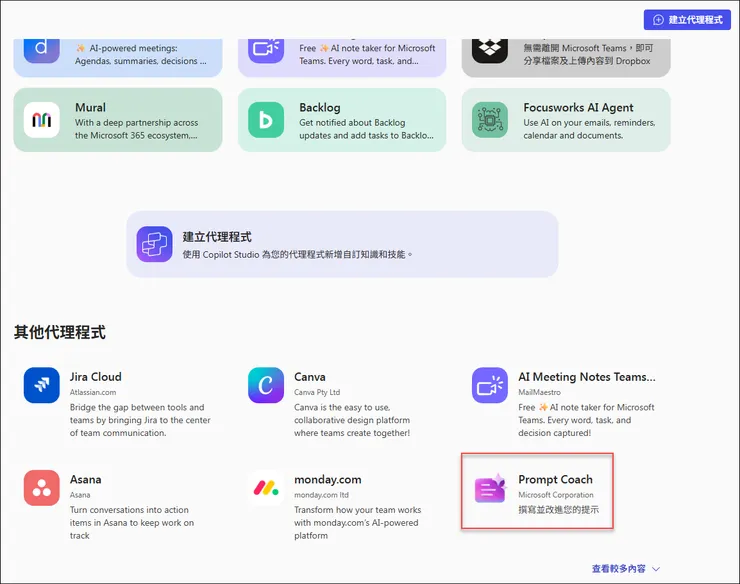This screenshot has height=584, width=740.
Task: Open the Mural card
Action: click(118, 120)
